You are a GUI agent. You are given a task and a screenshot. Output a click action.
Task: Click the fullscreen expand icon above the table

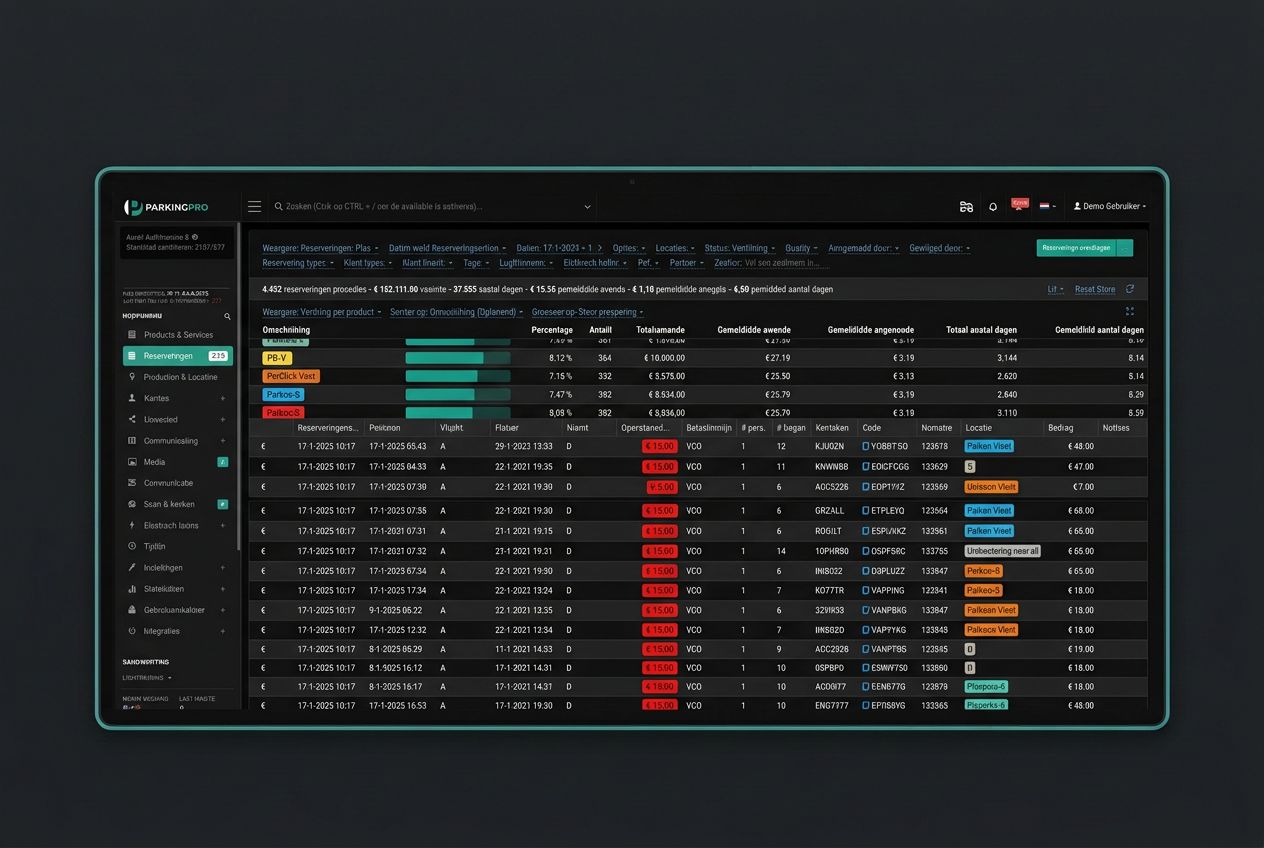1130,312
